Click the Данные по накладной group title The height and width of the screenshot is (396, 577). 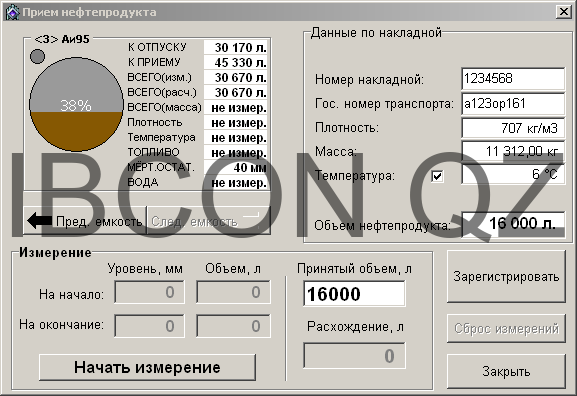pos(376,33)
